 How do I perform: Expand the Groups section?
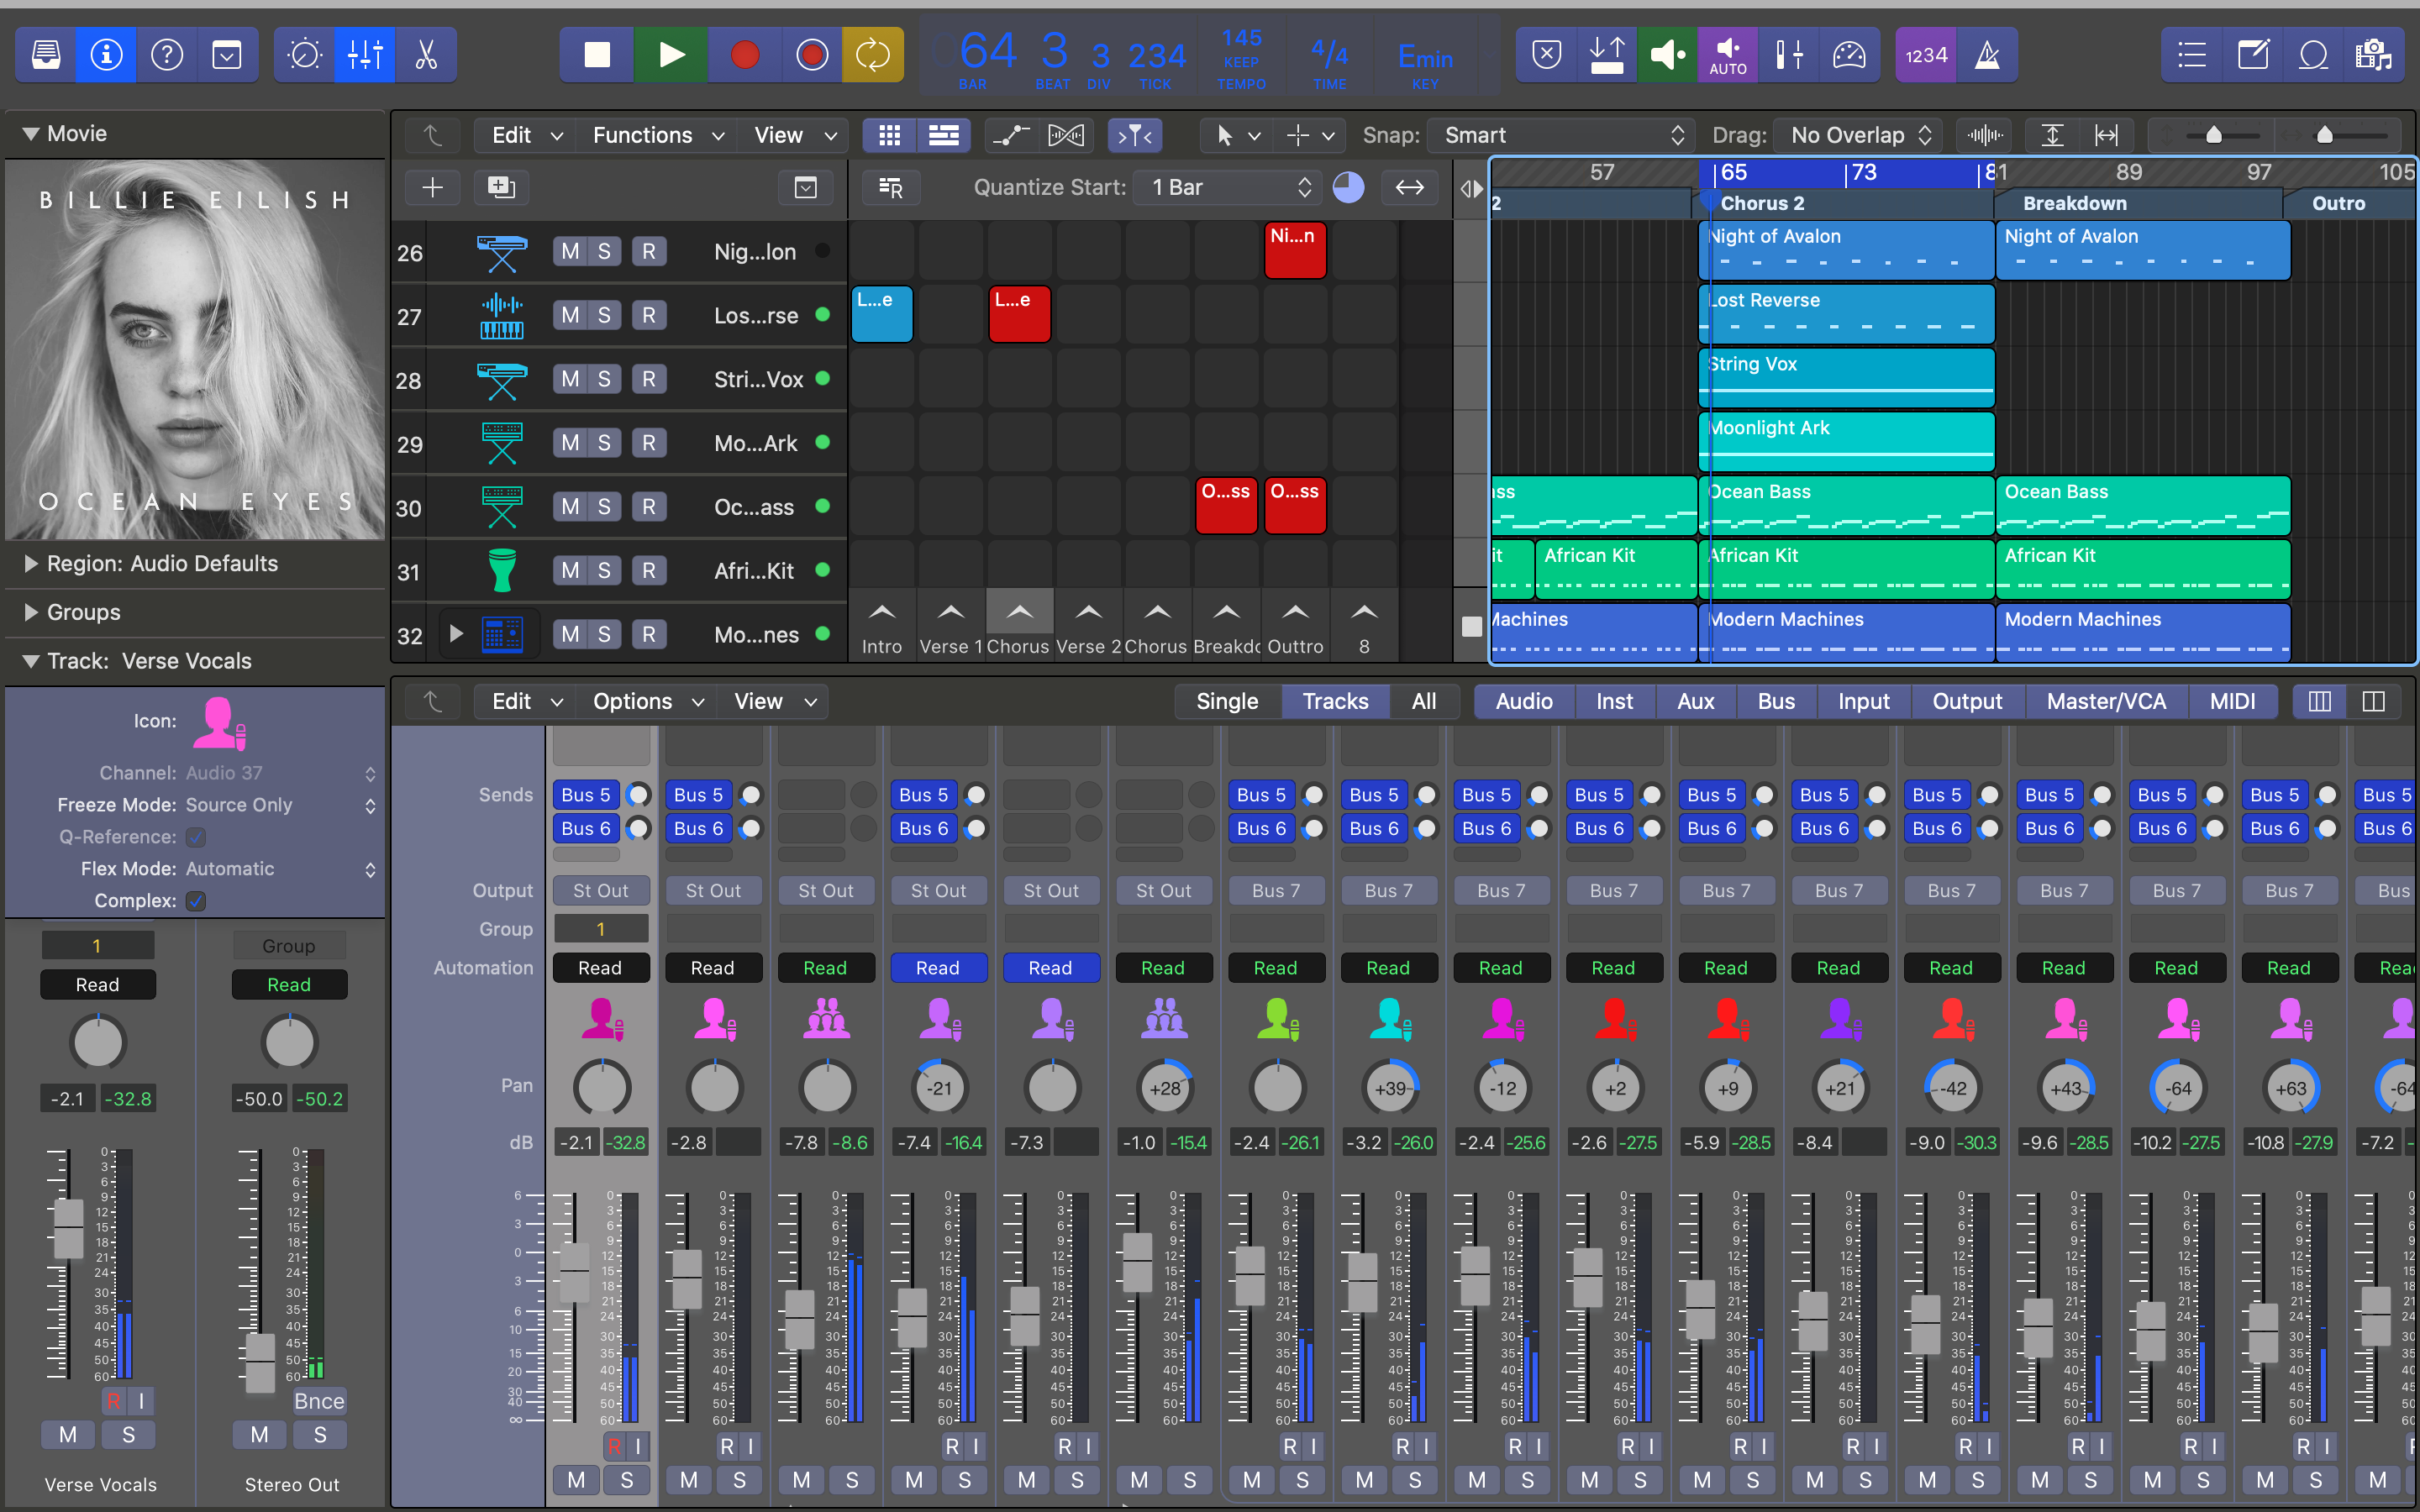[31, 612]
